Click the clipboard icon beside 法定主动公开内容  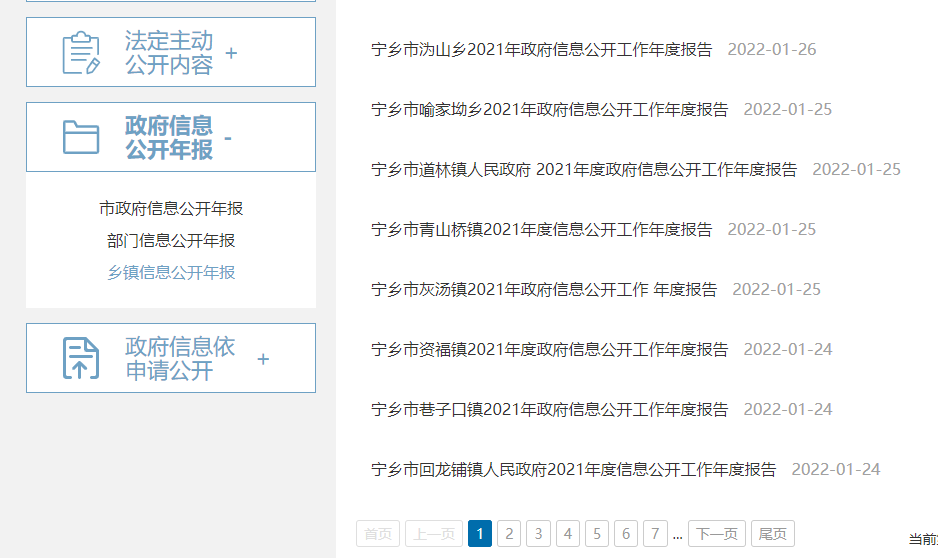(81, 53)
